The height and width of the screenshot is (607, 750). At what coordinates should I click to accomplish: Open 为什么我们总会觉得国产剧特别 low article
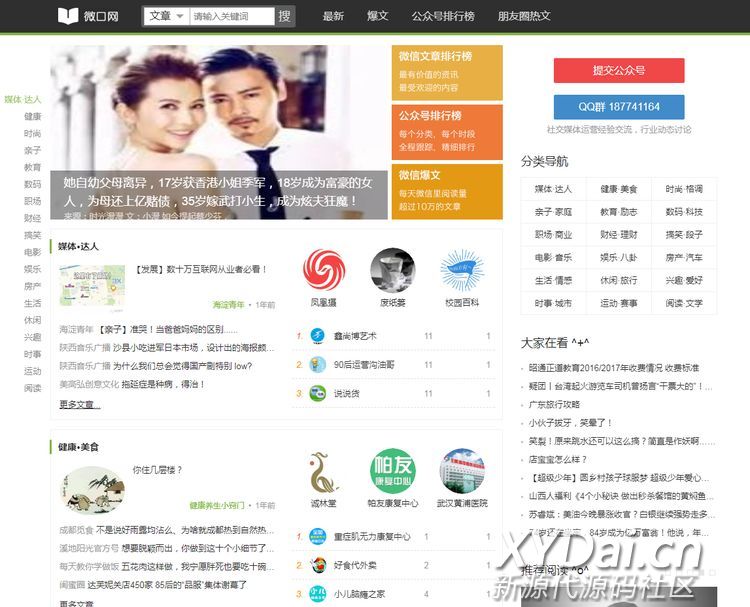pyautogui.click(x=182, y=366)
